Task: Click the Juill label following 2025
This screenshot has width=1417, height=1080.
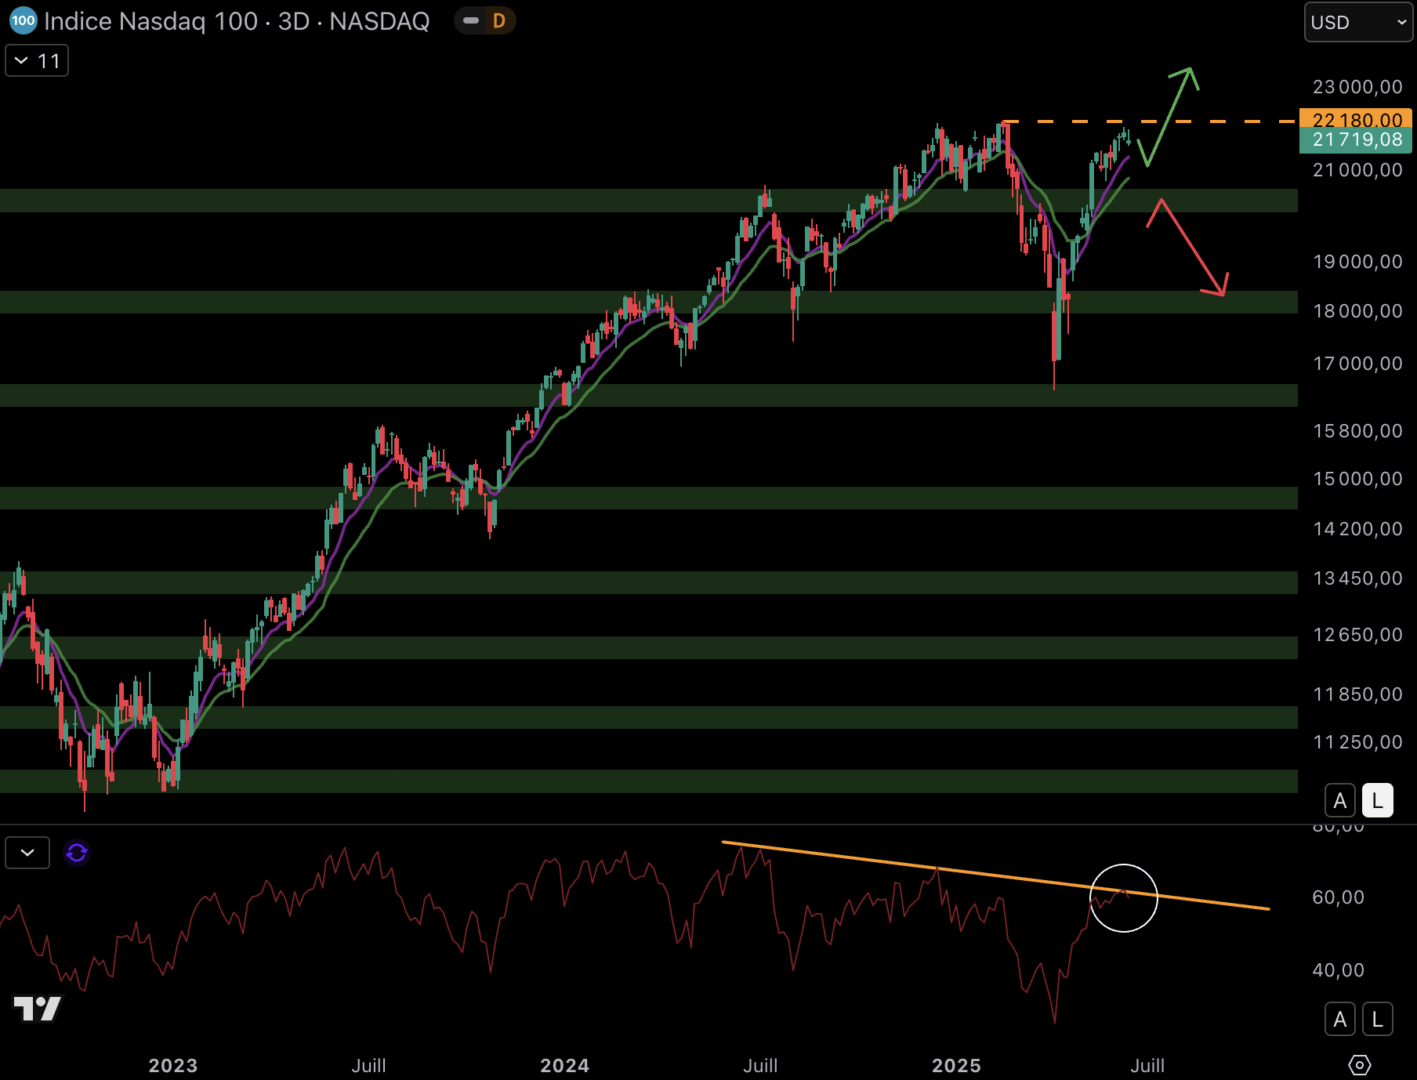Action: pos(1147,1066)
